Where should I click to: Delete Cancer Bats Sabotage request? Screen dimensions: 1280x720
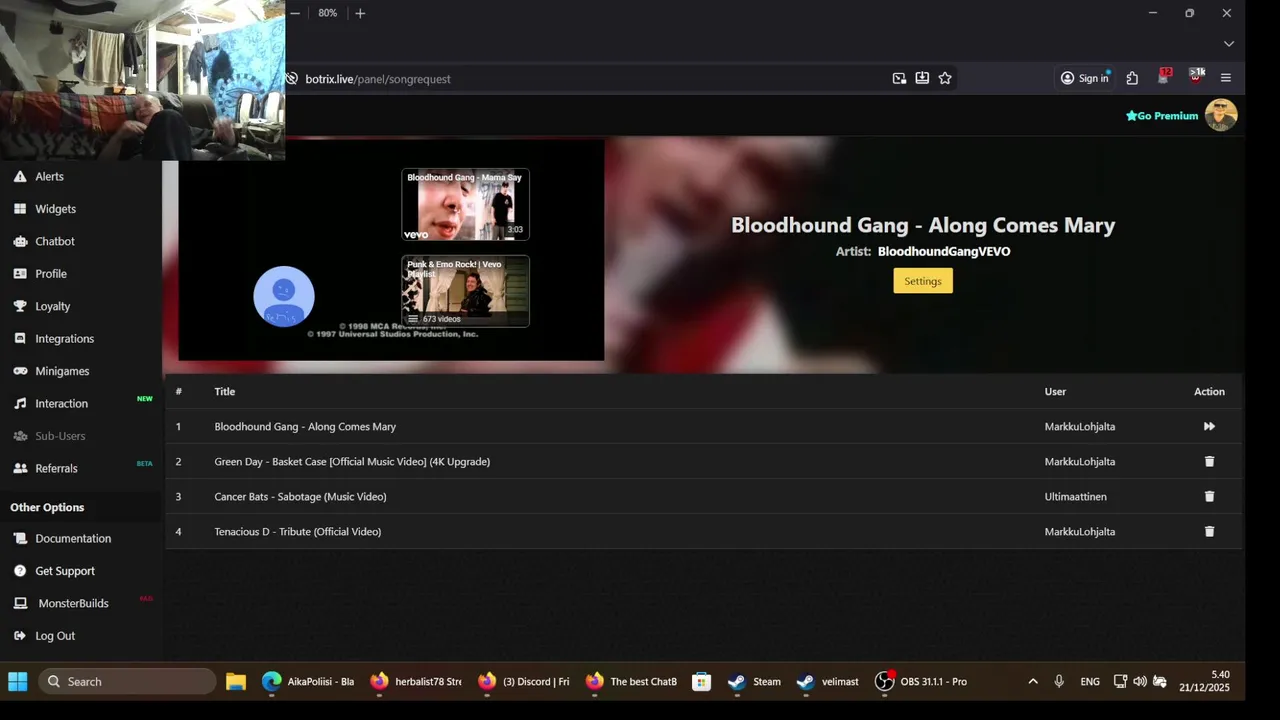tap(1209, 496)
